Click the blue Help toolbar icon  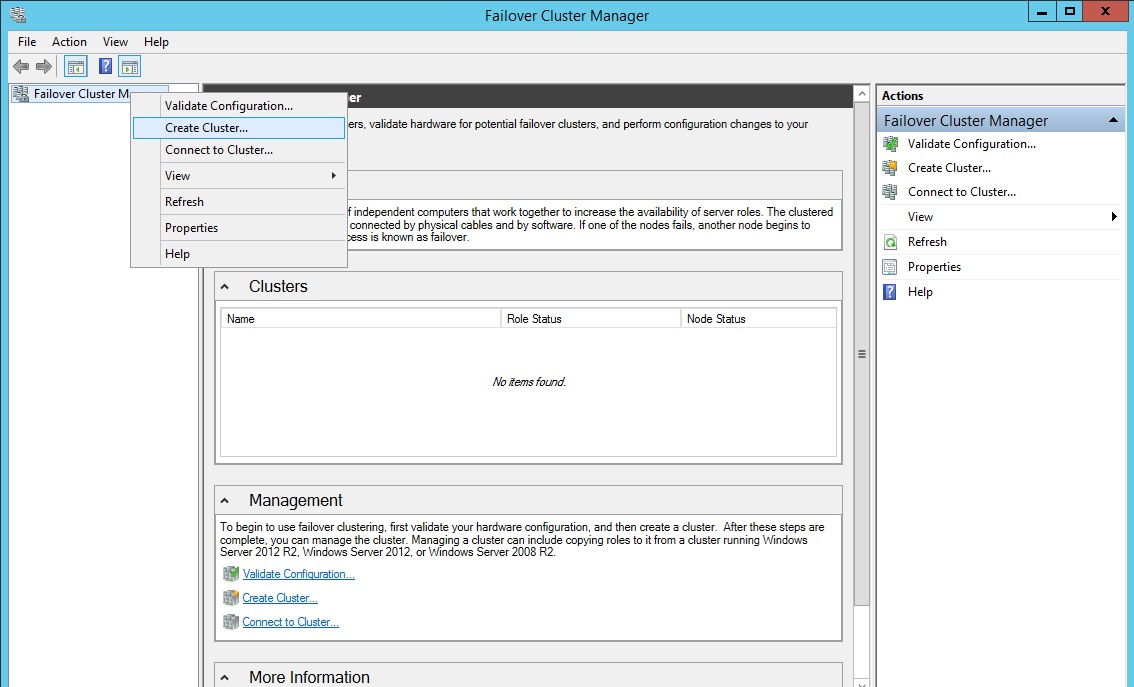coord(106,67)
